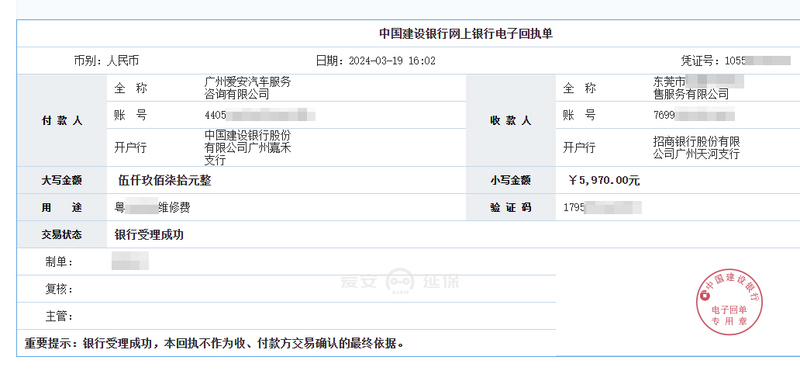This screenshot has width=800, height=381.
Task: Click the 大写金额 label cell
Action: click(x=62, y=180)
